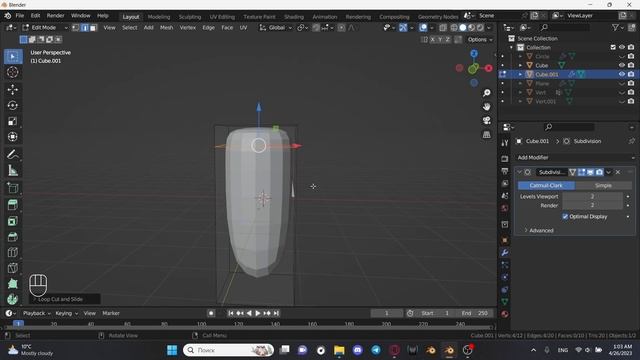Select the Select Box tool
The height and width of the screenshot is (360, 640).
click(13, 56)
